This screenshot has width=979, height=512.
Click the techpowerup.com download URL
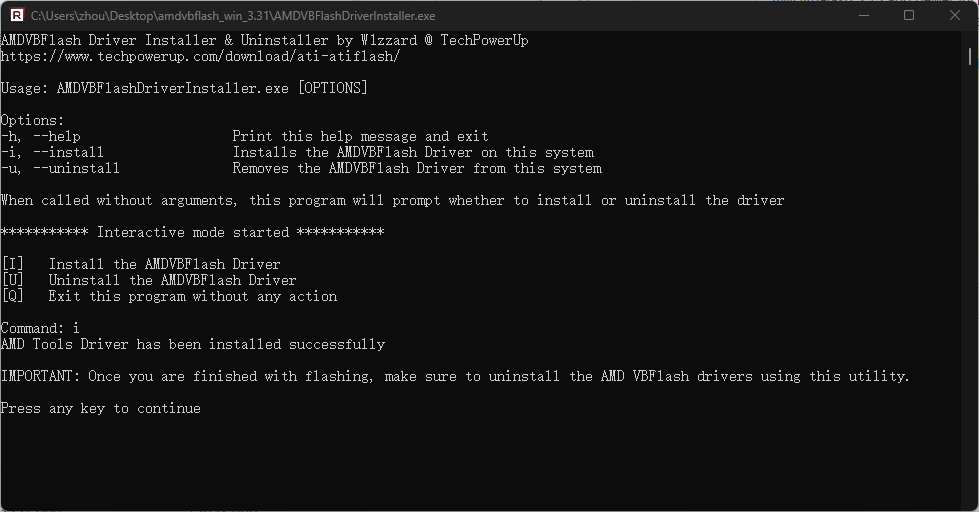pos(200,56)
